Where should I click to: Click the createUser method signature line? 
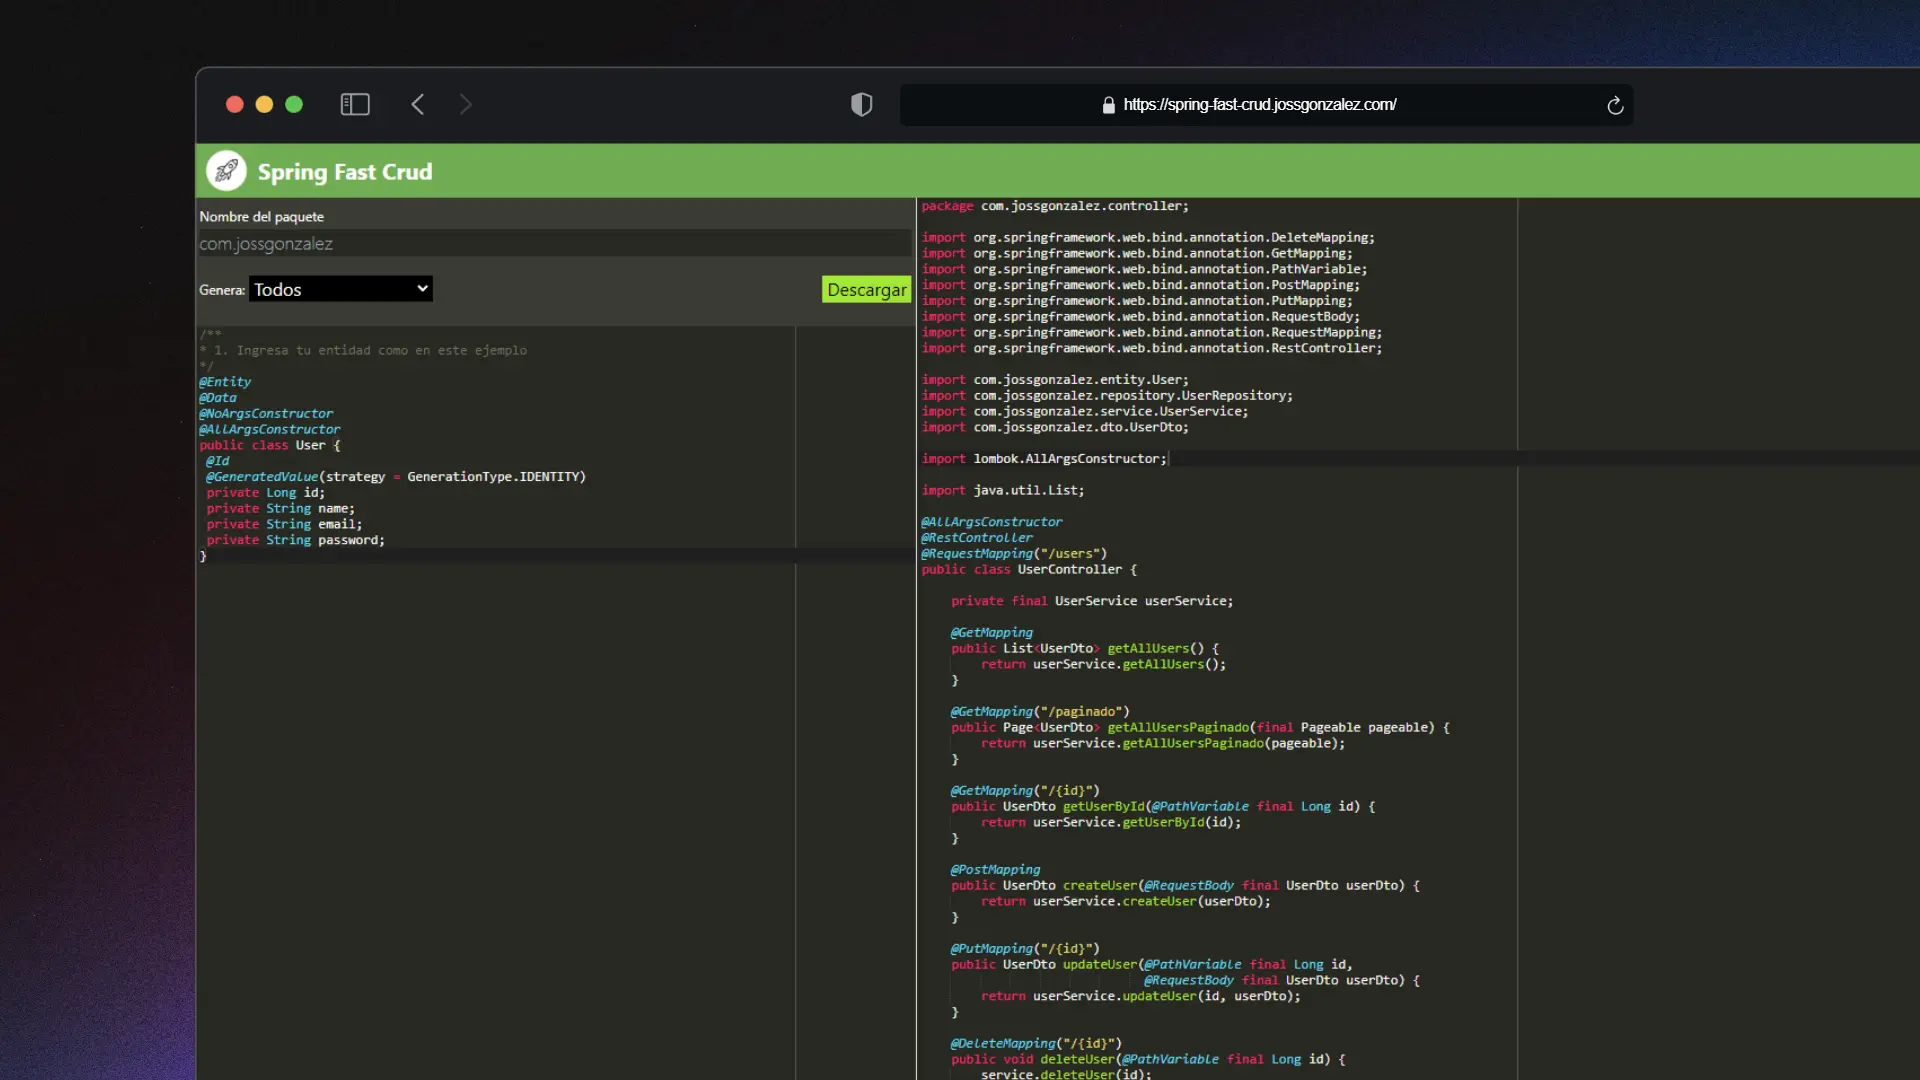pyautogui.click(x=1185, y=886)
